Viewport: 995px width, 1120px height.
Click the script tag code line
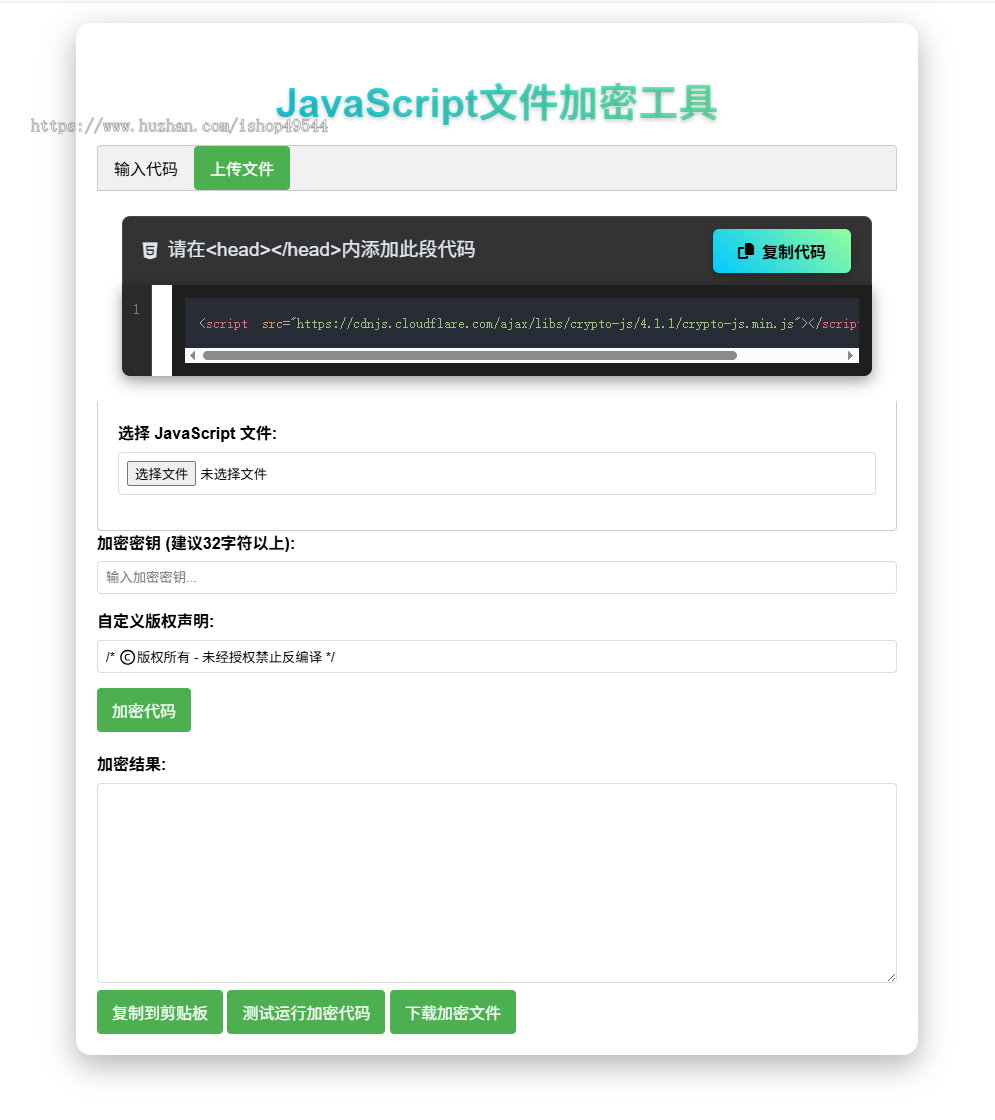coord(528,324)
